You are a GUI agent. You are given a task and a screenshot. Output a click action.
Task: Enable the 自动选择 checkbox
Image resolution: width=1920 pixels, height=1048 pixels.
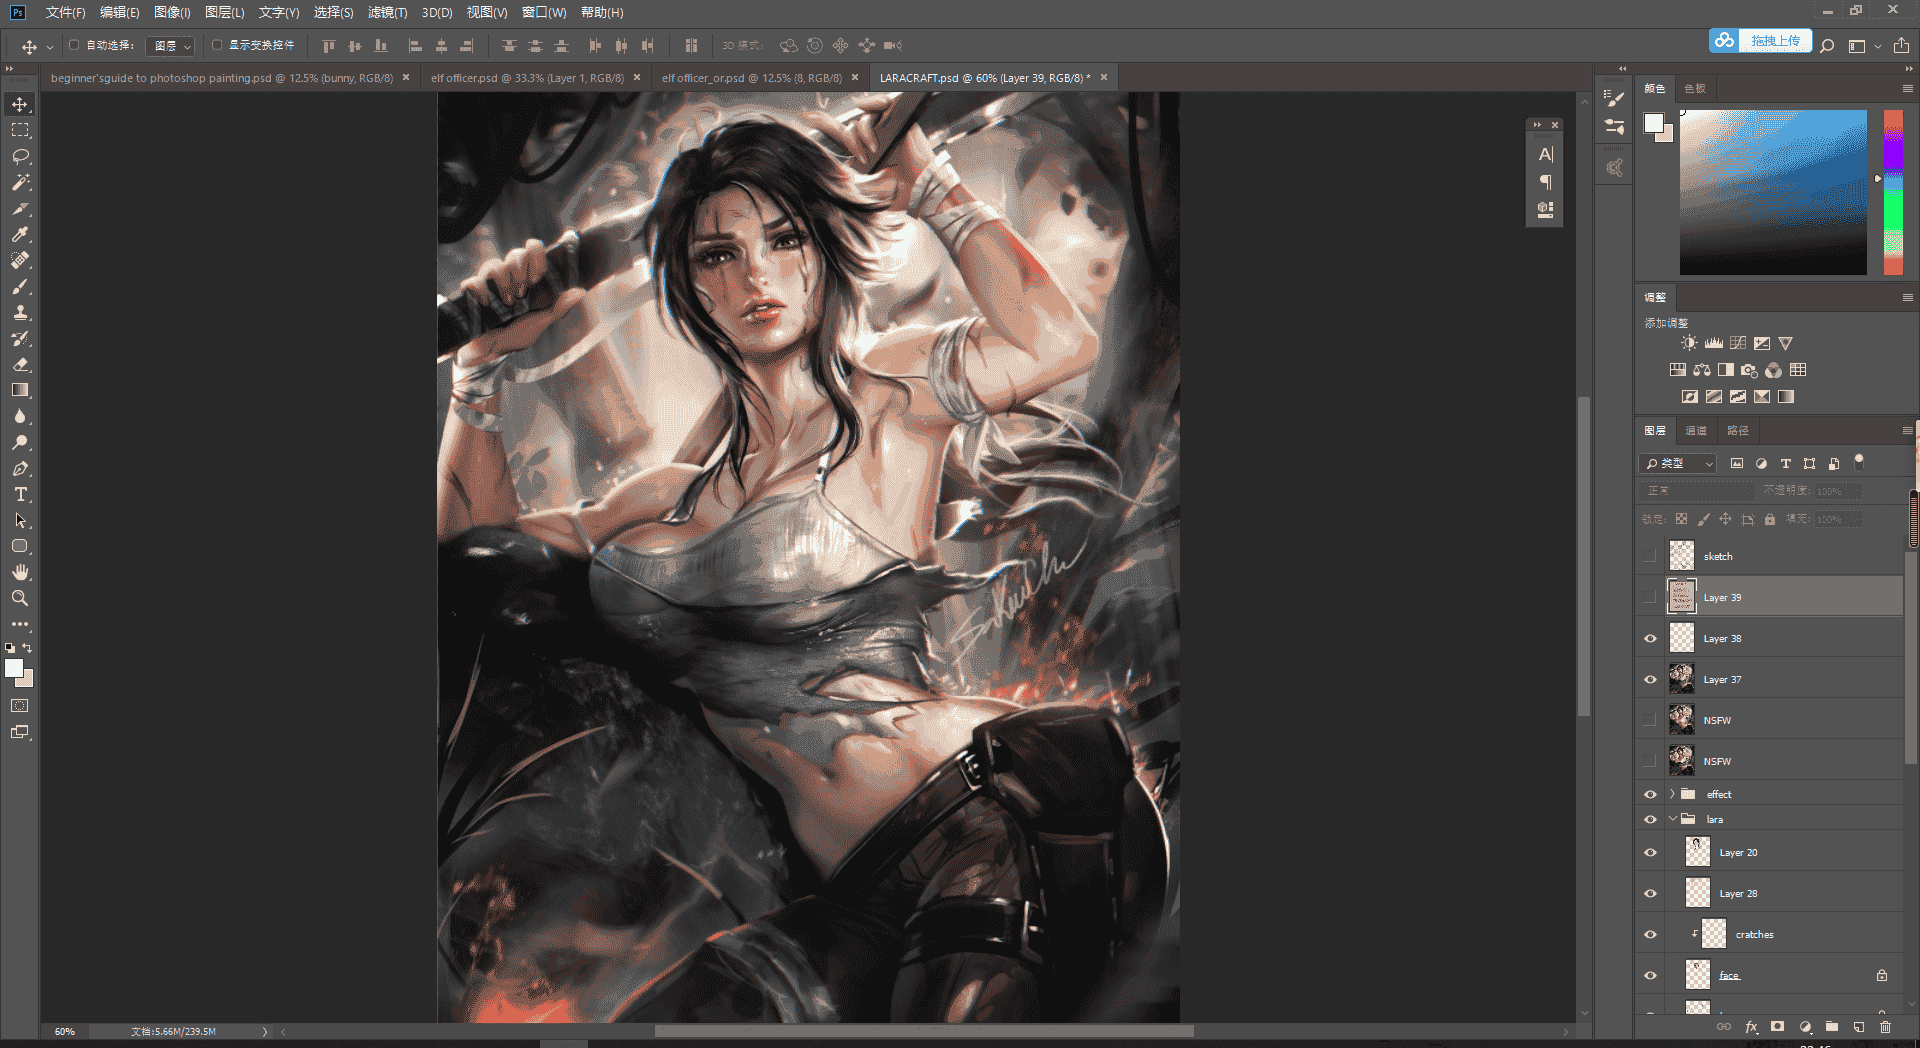(x=74, y=45)
